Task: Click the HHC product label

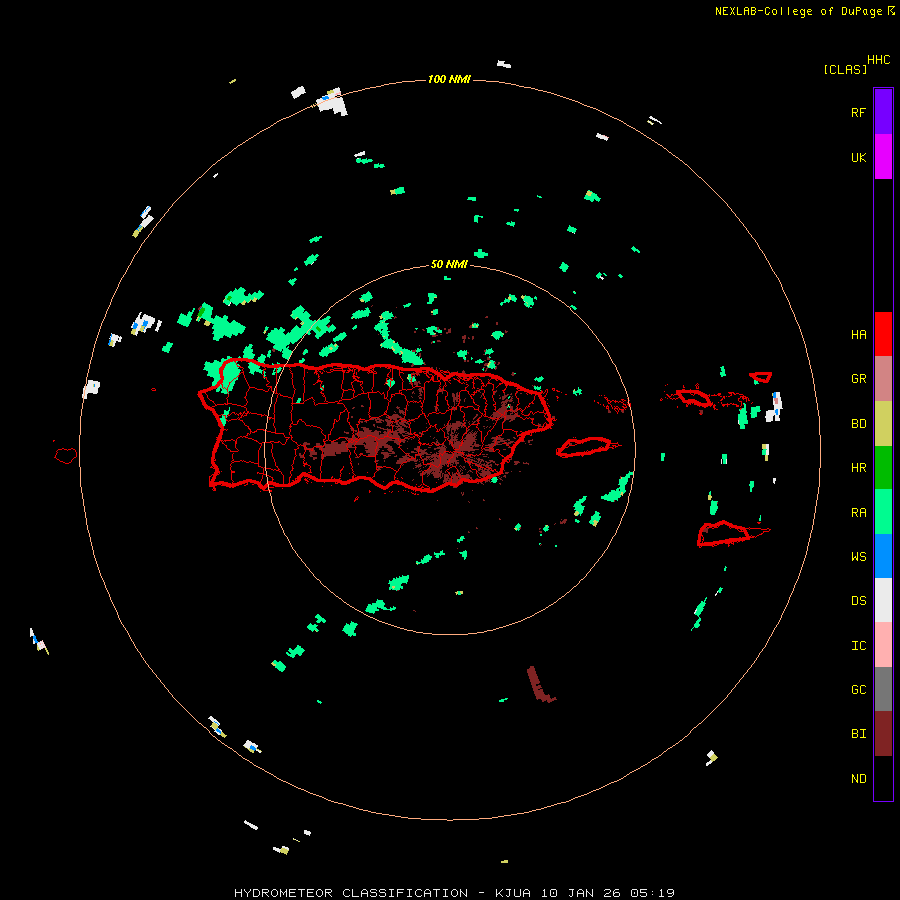Action: [878, 60]
